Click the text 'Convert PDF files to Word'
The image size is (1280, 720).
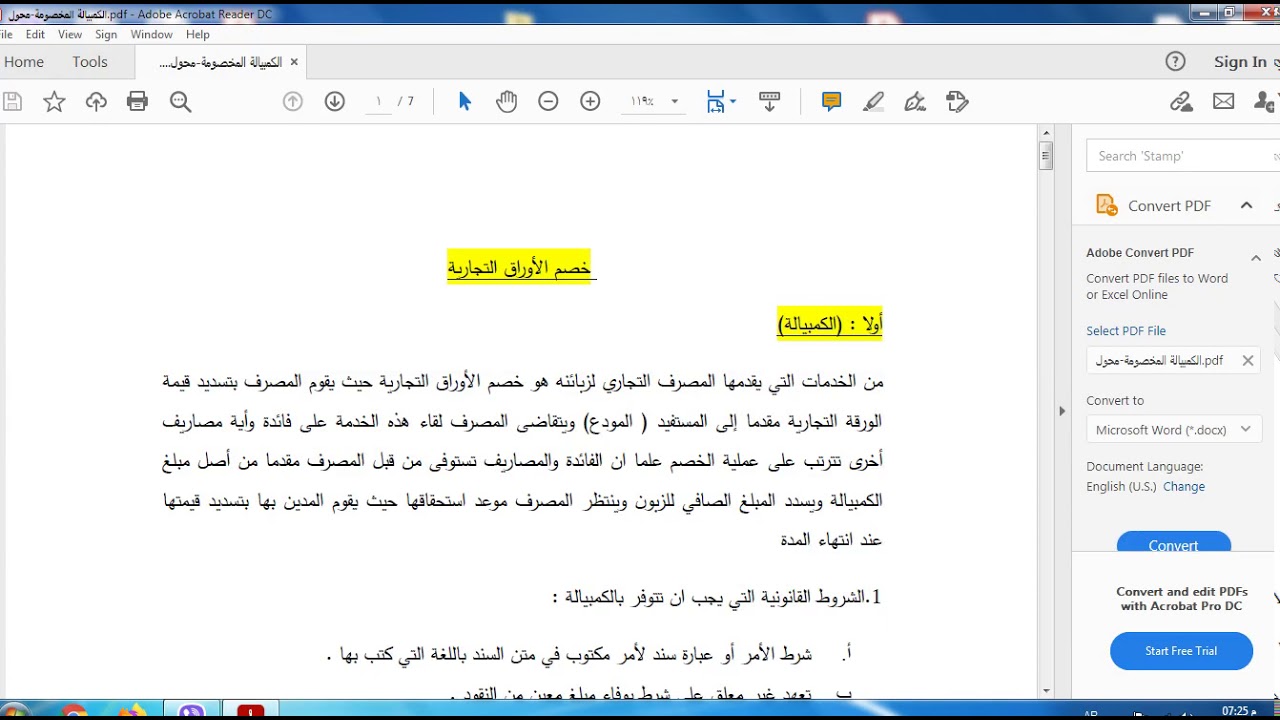(1157, 279)
